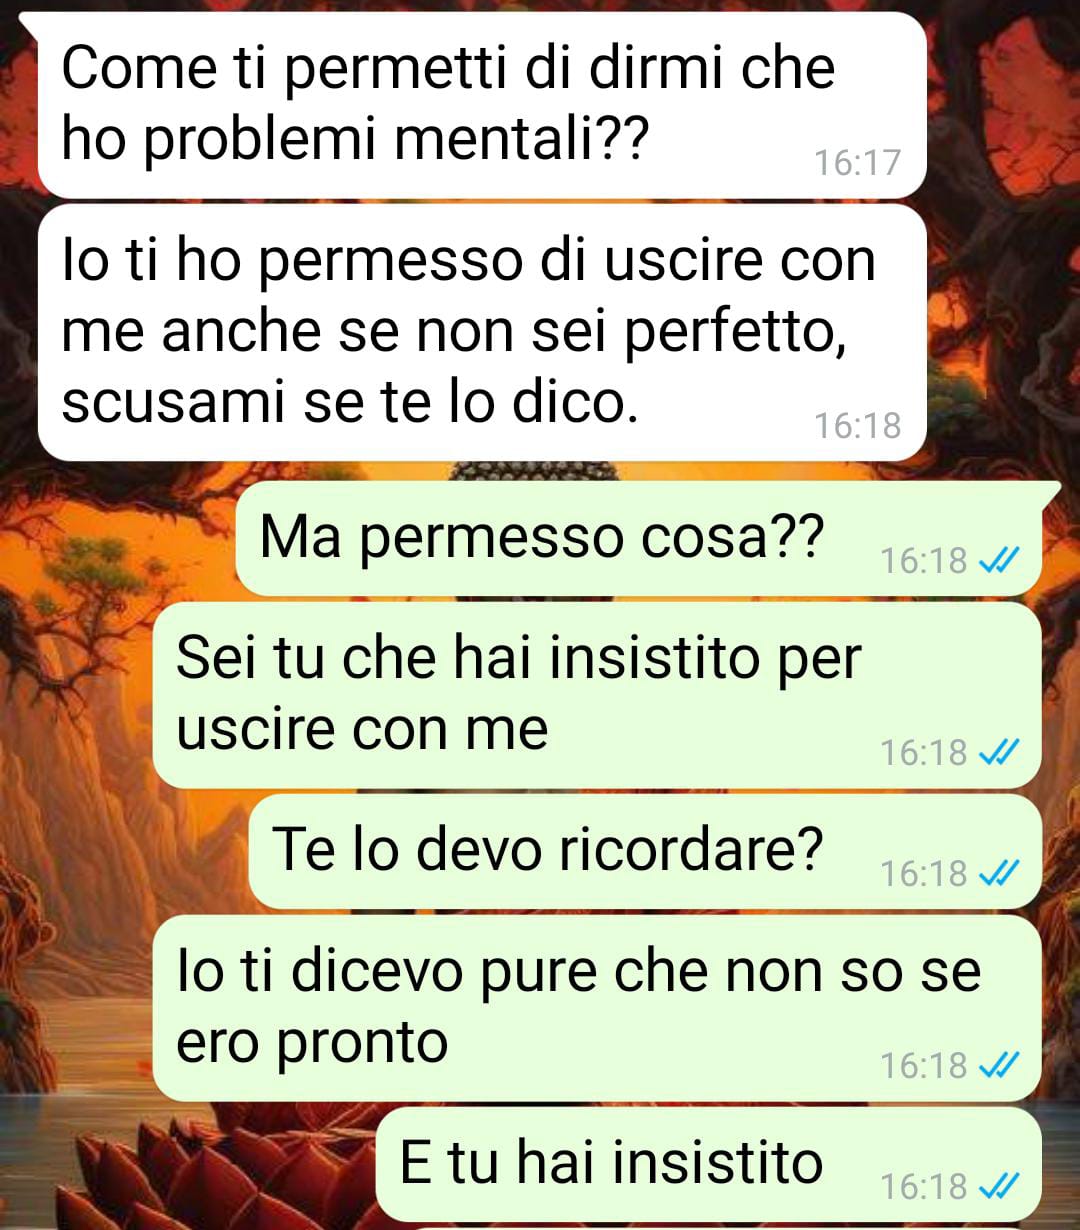Tap the timestamp beside 'Ma permesso cosa??'
1080x1230 pixels.
click(924, 561)
